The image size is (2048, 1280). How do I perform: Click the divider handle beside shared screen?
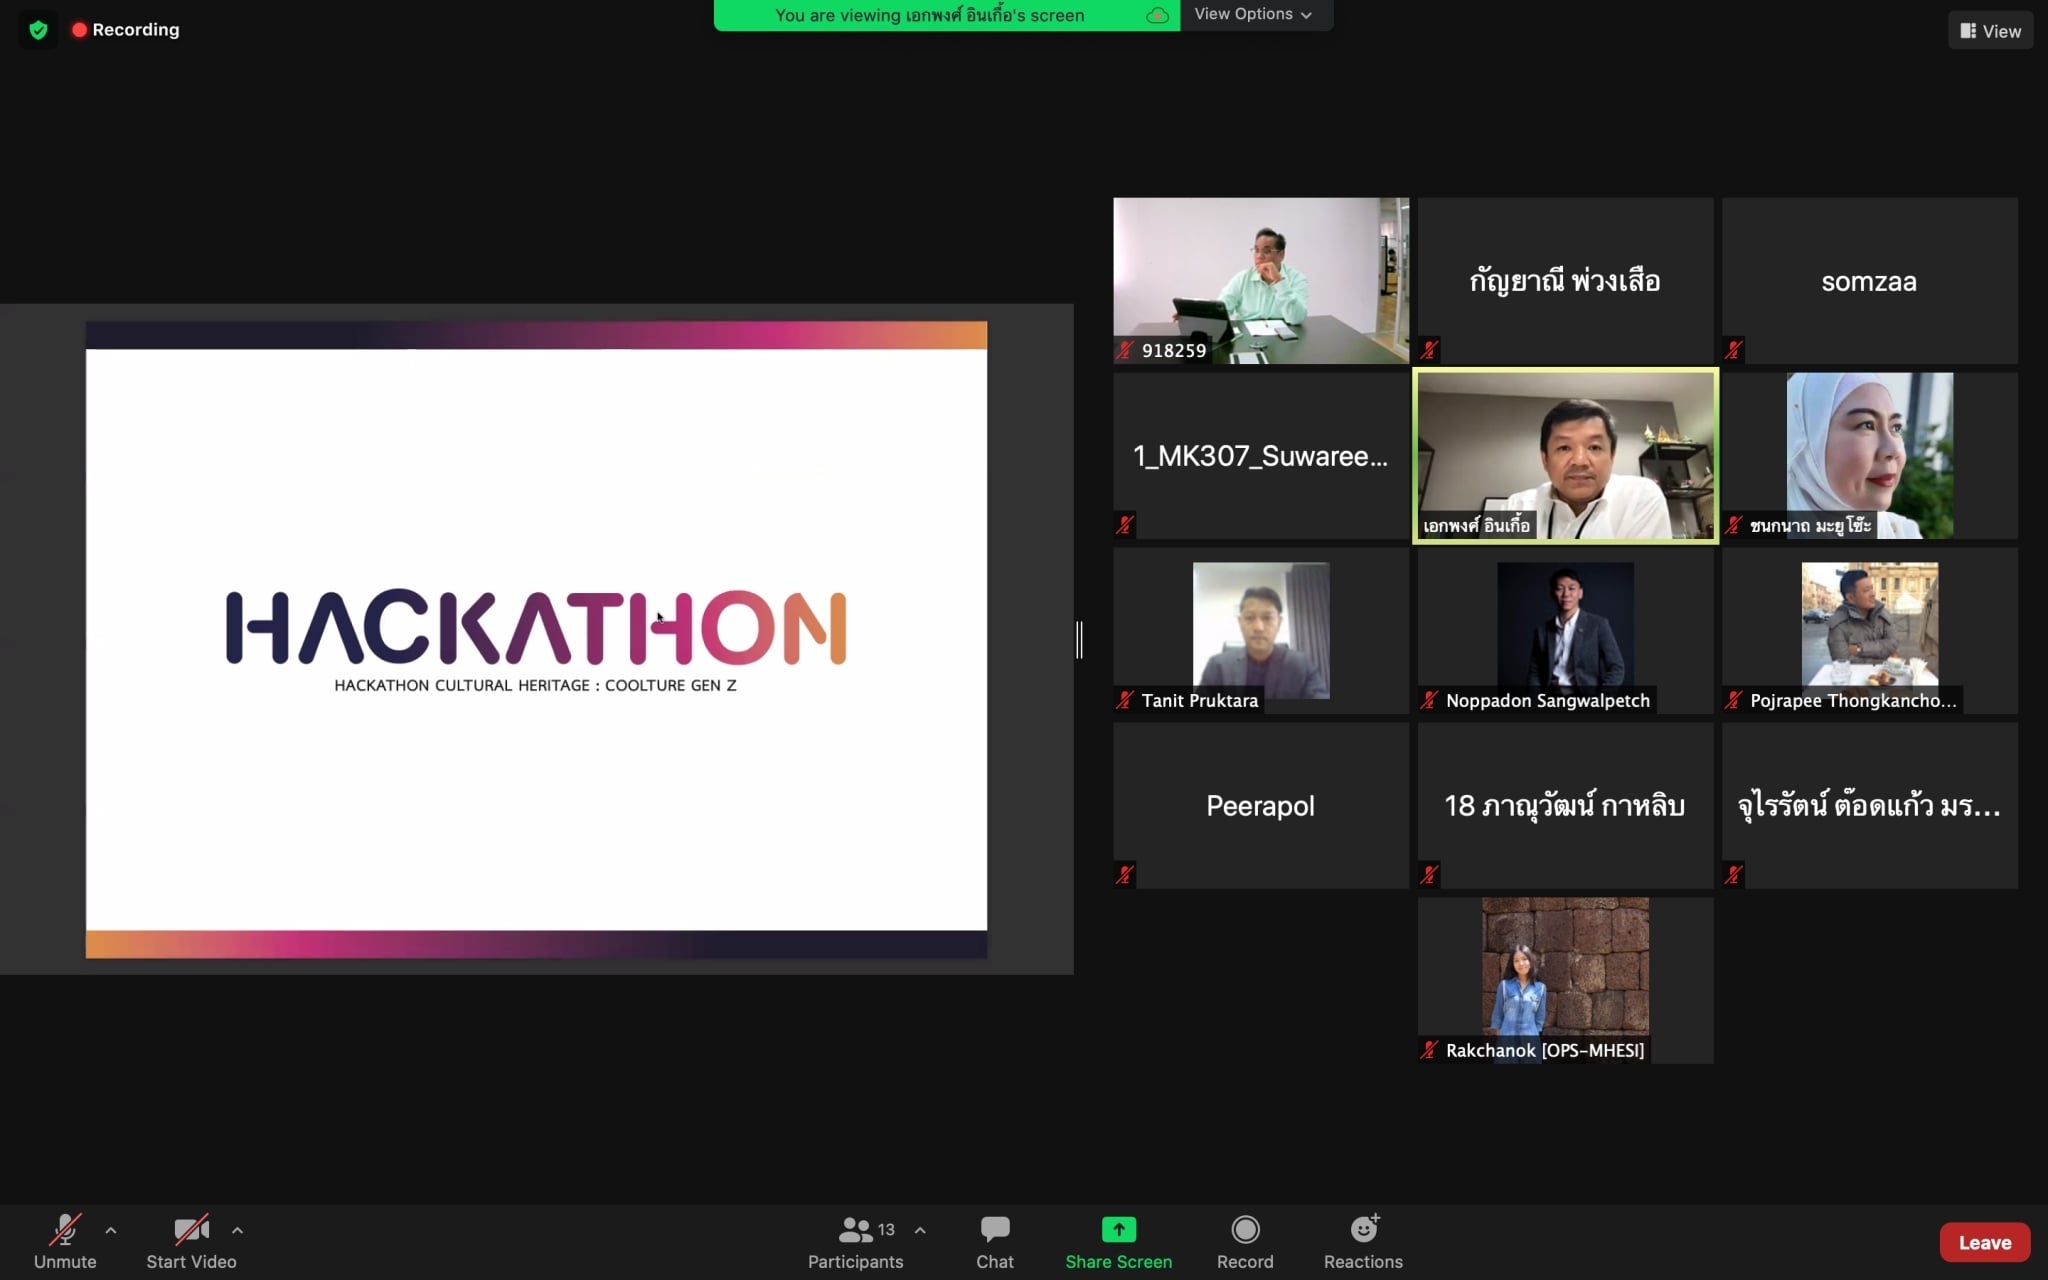tap(1079, 639)
